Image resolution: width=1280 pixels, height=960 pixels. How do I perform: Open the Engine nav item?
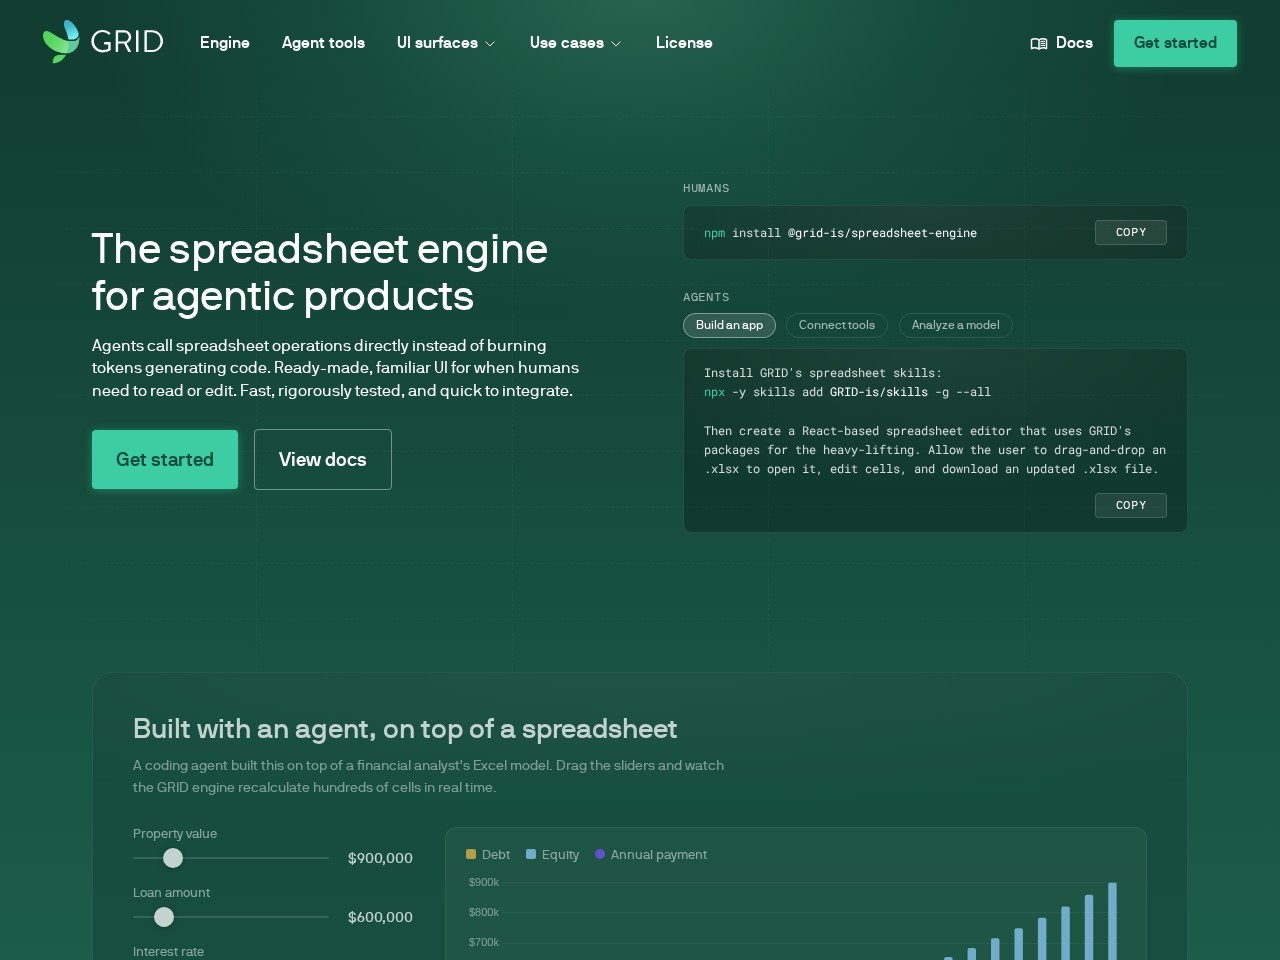pos(225,43)
